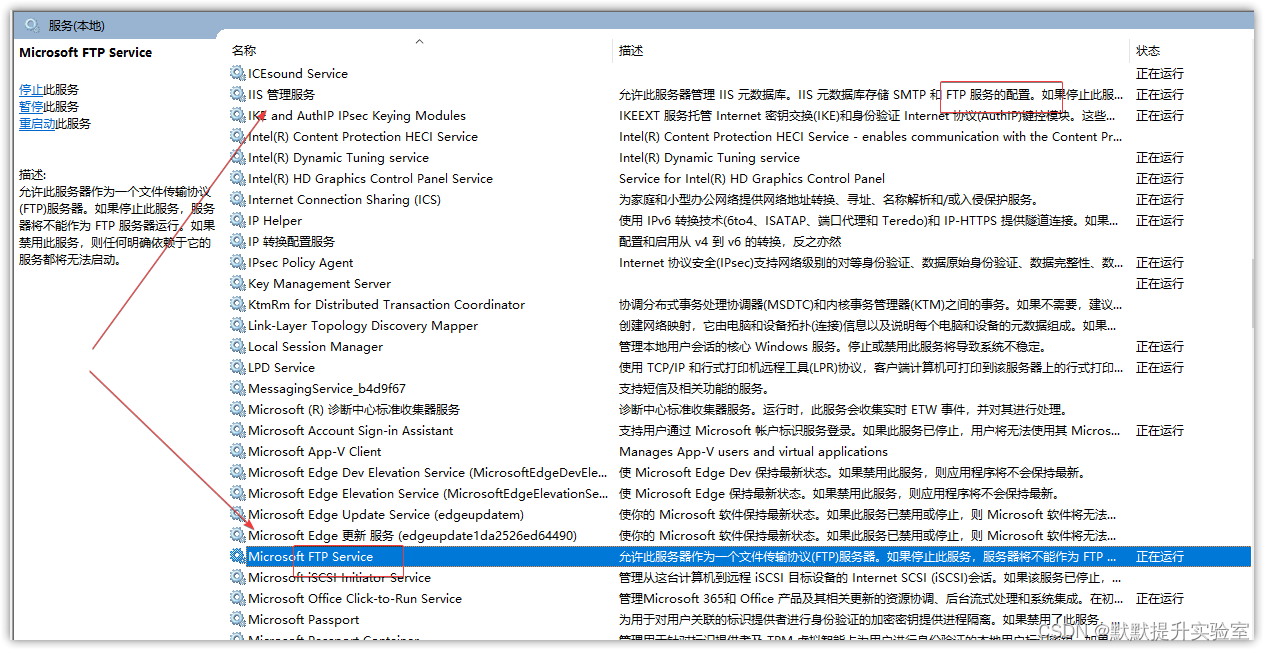Screen dimensions: 1264x650
Task: Click the Service for Intel(R) HD Graphics description
Action: (x=752, y=178)
